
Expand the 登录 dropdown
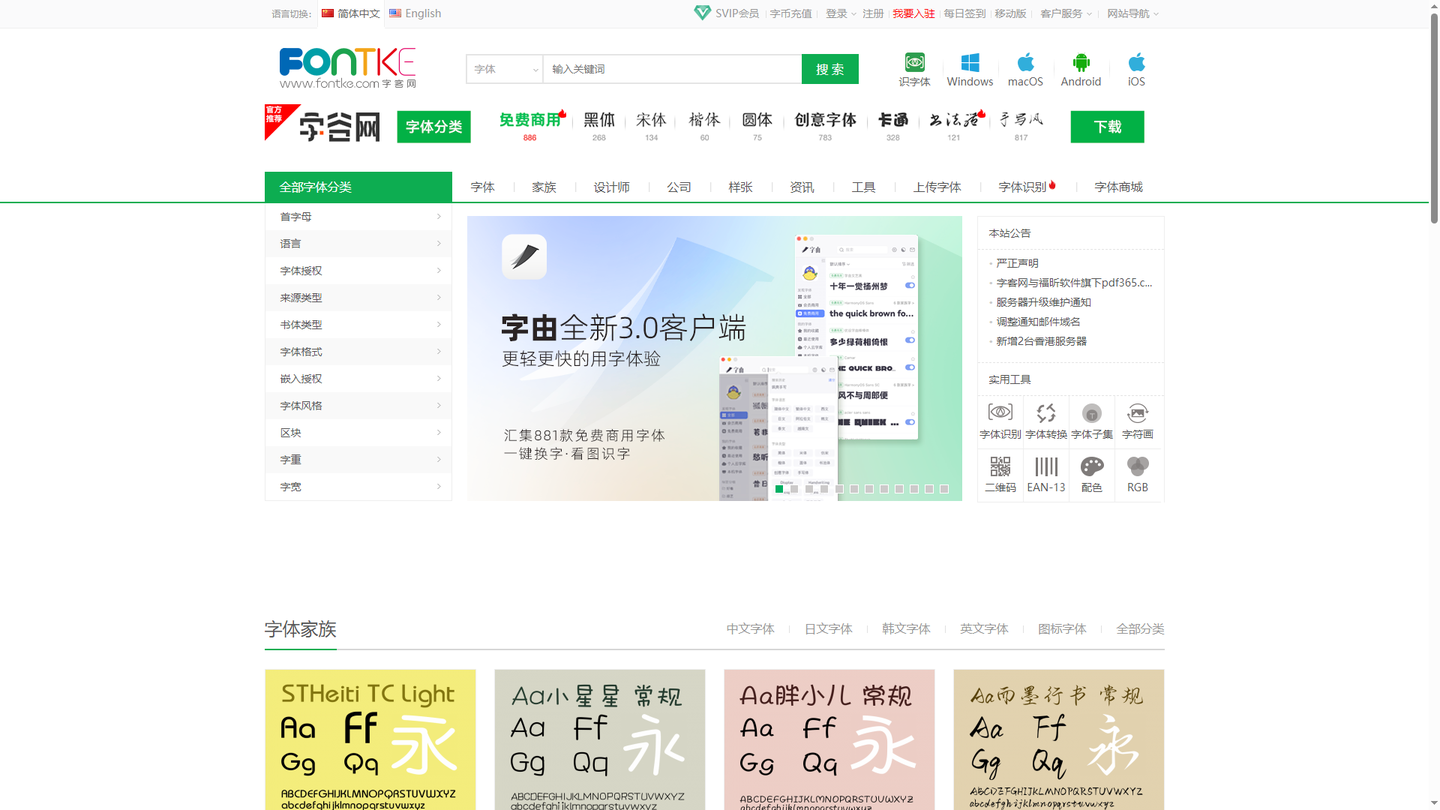(x=840, y=13)
